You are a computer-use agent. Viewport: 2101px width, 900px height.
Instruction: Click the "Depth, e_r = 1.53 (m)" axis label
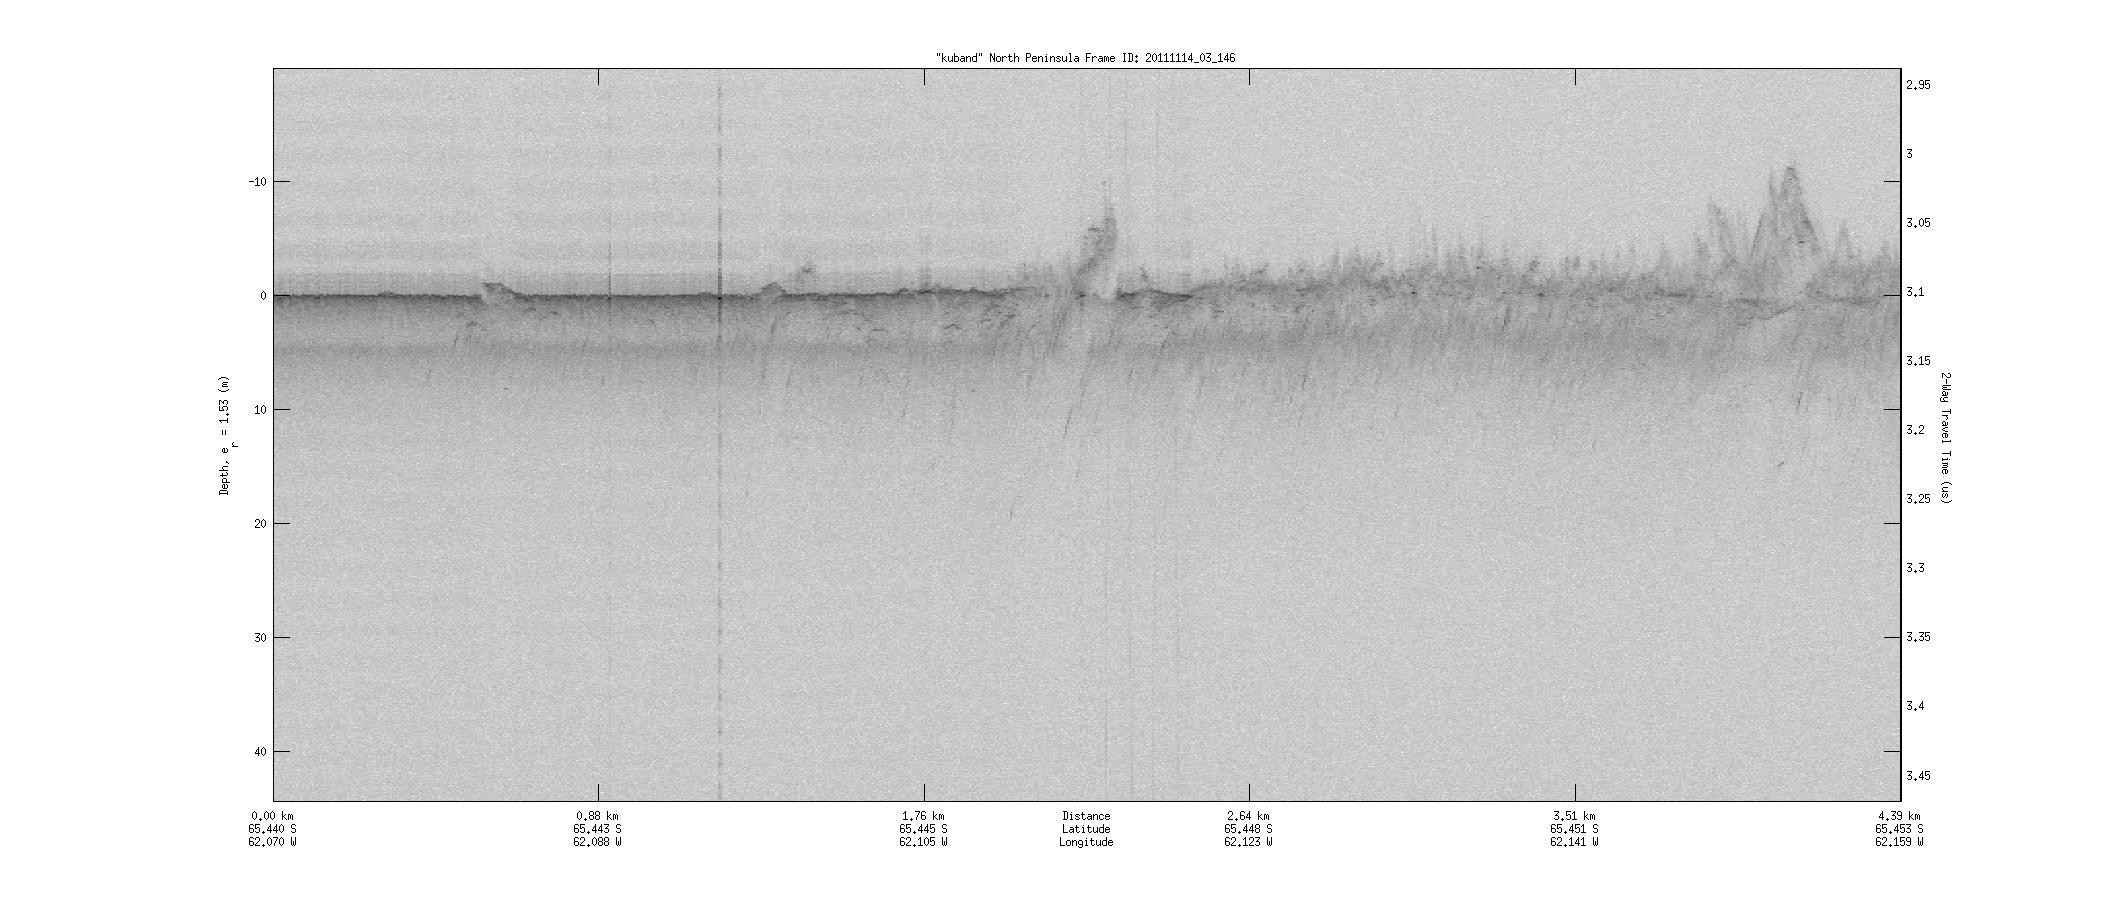click(x=225, y=435)
